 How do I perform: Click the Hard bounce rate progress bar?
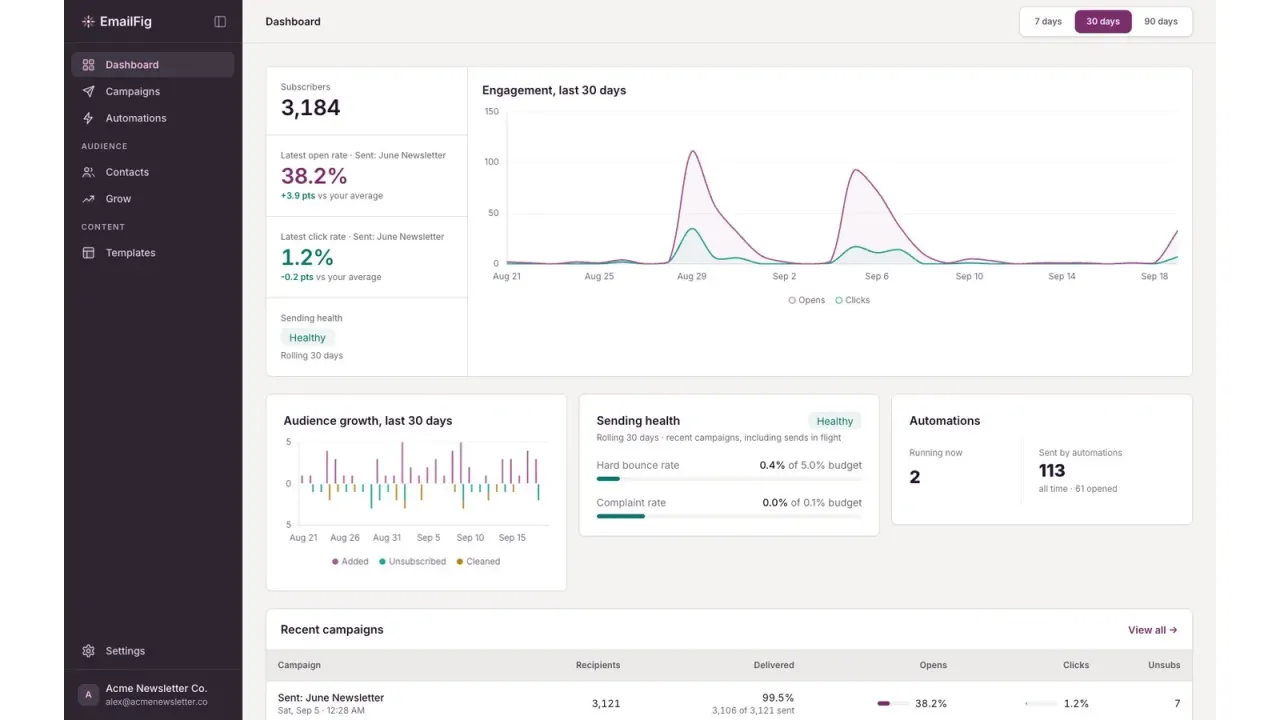[729, 479]
